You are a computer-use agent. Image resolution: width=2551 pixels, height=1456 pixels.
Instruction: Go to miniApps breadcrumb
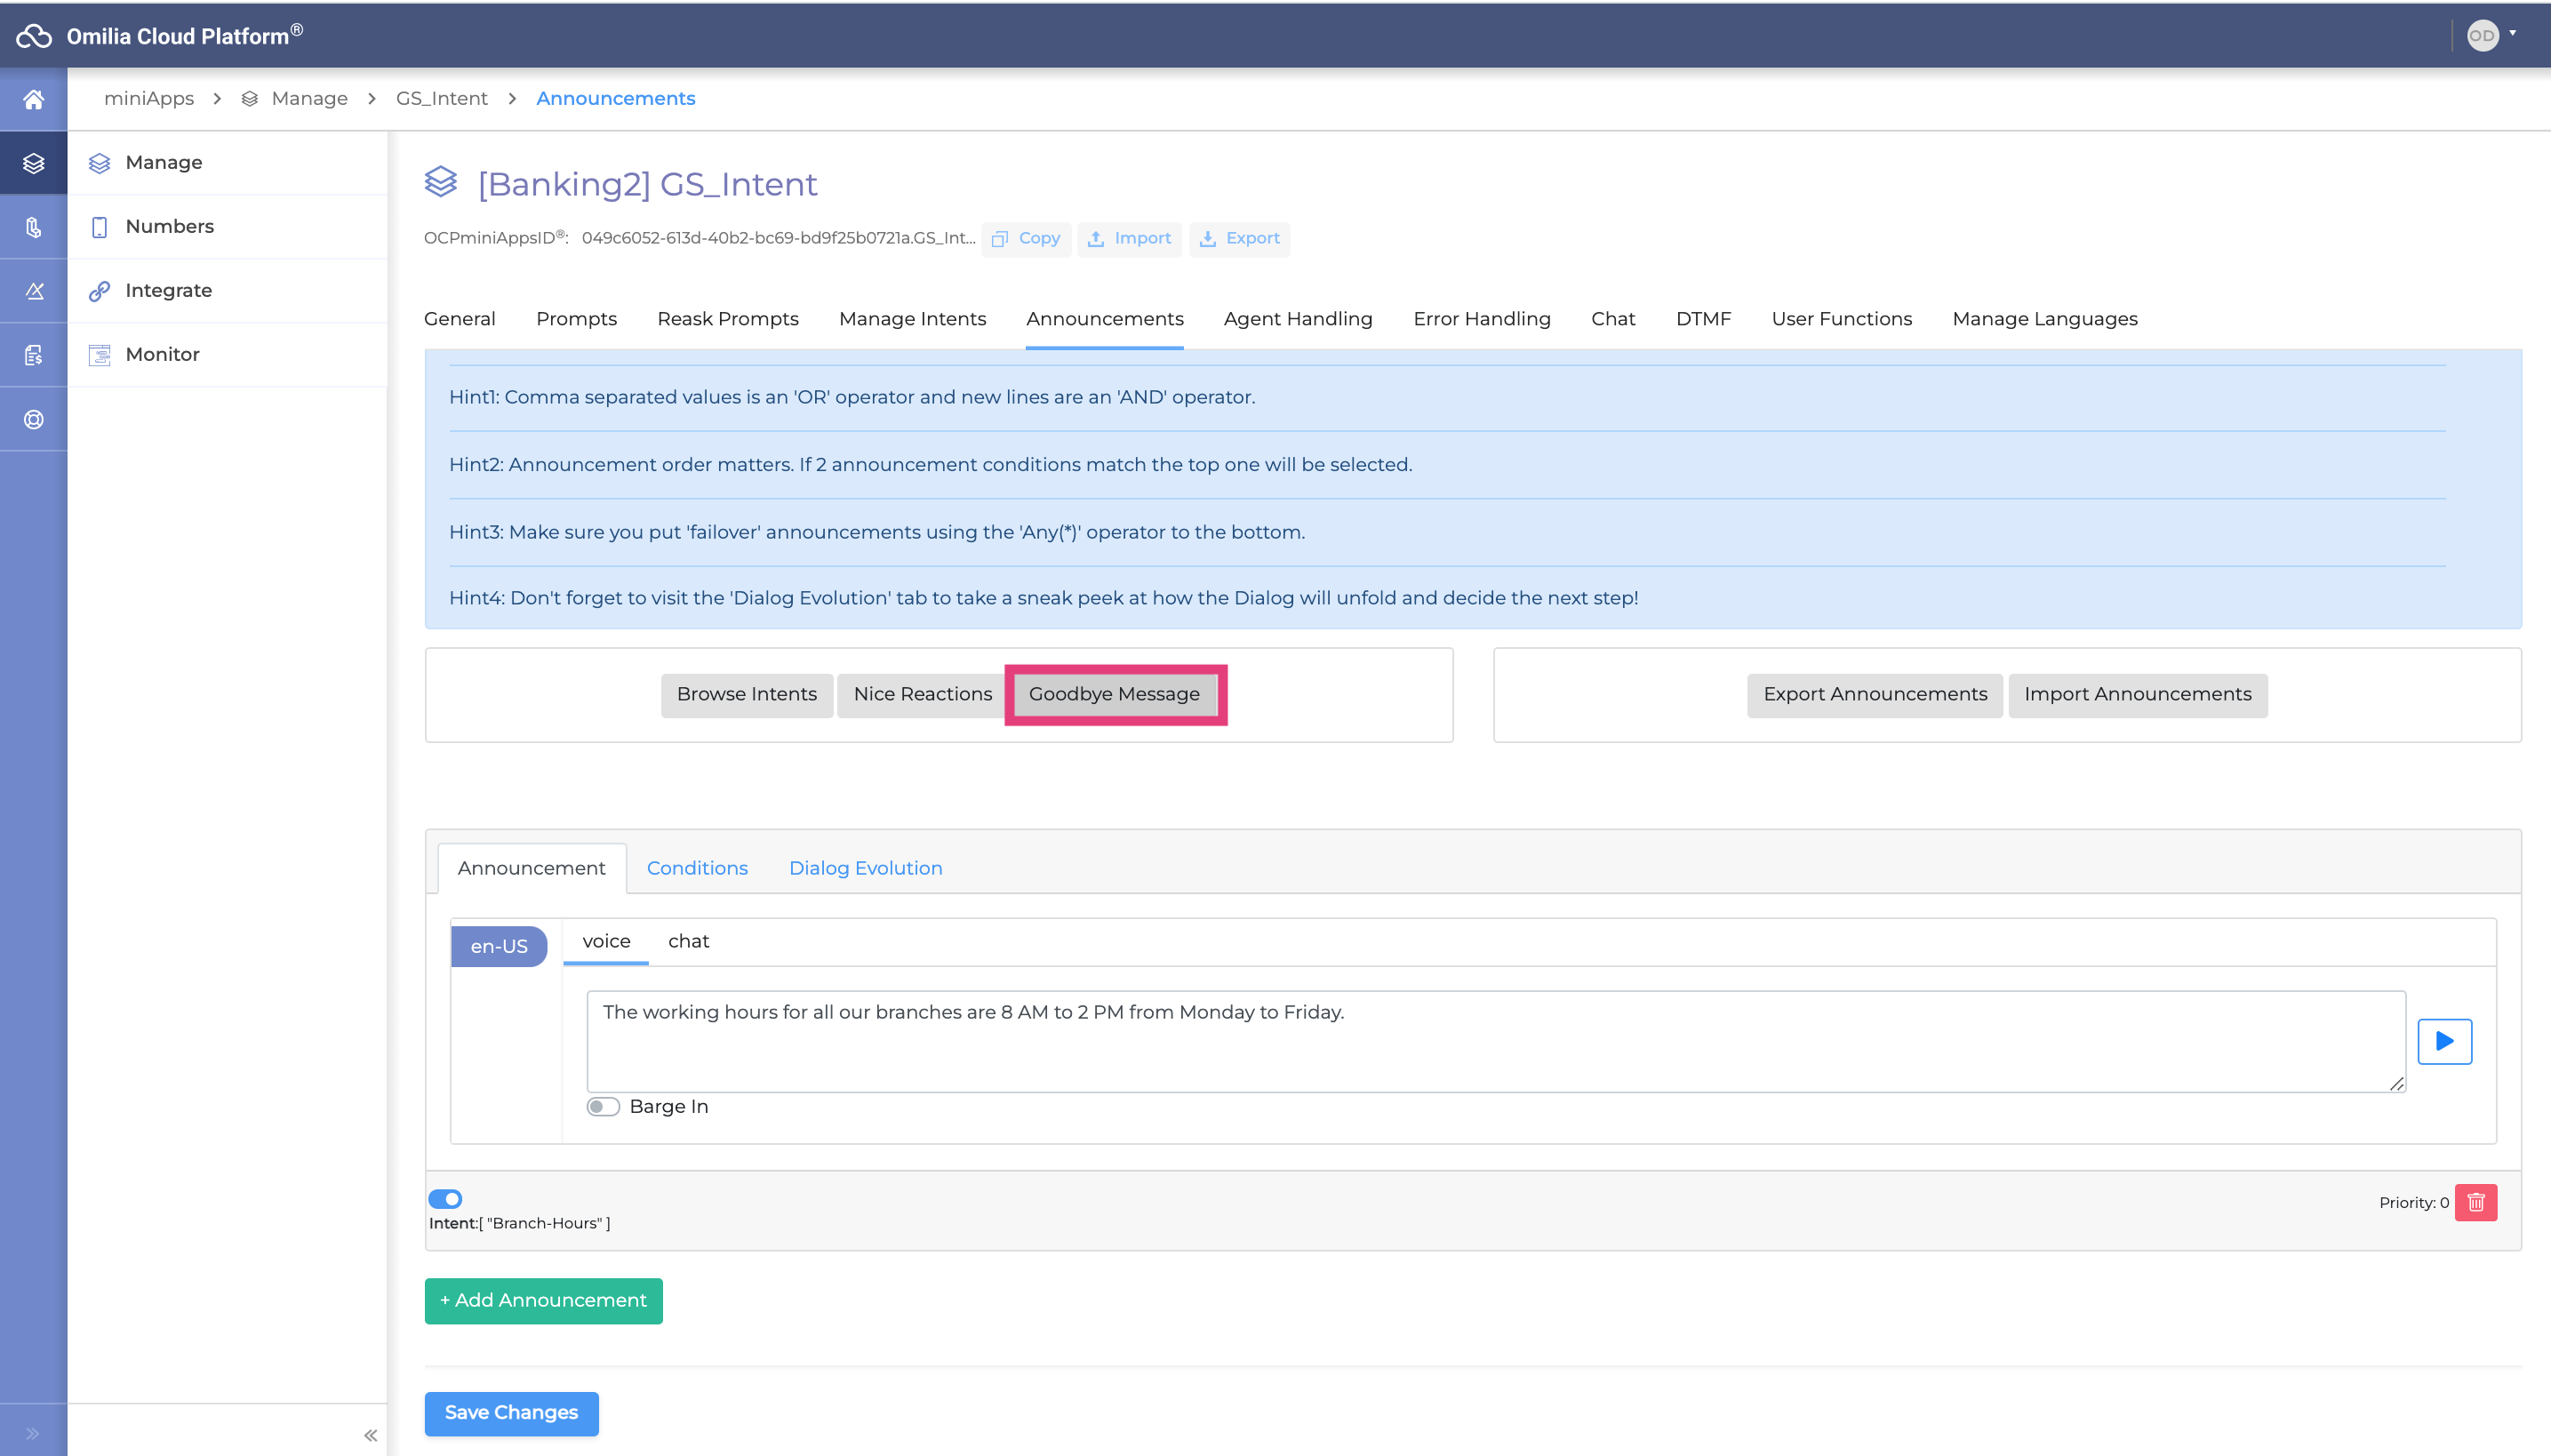coord(149,98)
